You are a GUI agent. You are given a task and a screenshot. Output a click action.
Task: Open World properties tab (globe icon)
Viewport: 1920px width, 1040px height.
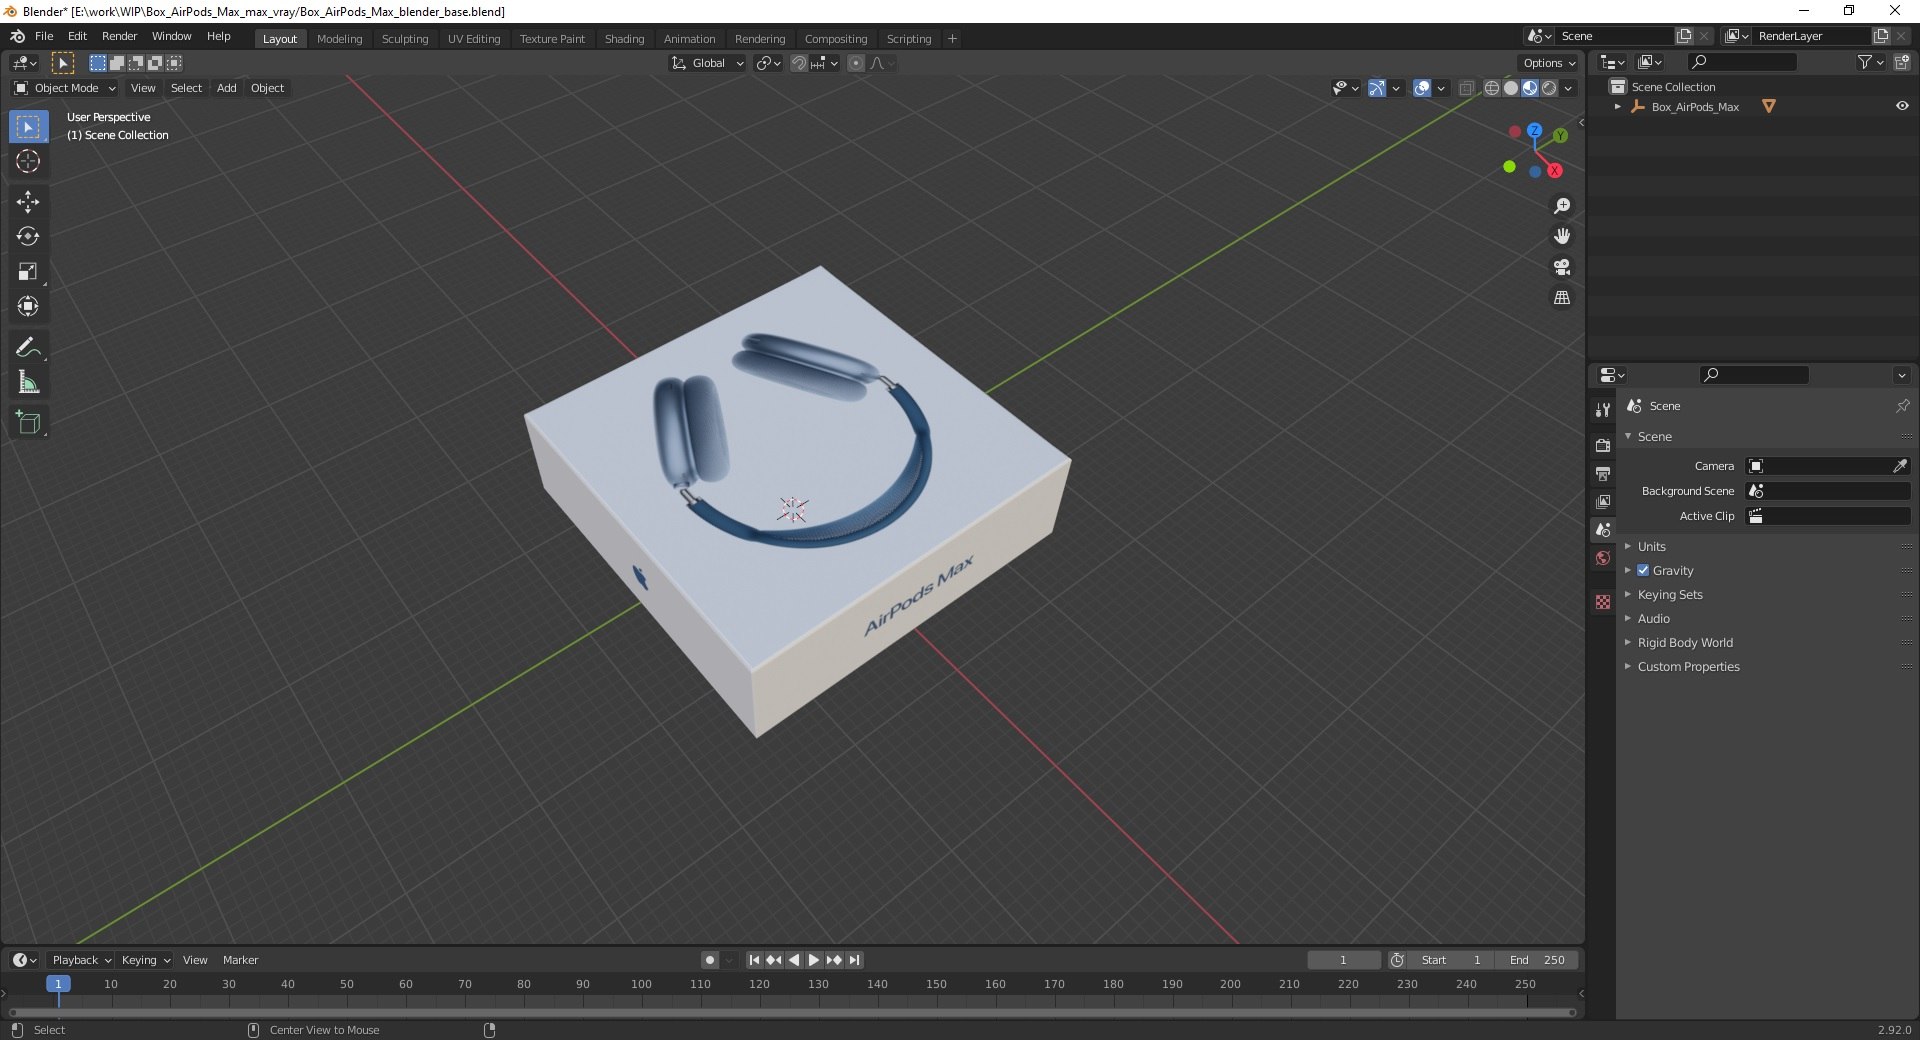[x=1603, y=558]
